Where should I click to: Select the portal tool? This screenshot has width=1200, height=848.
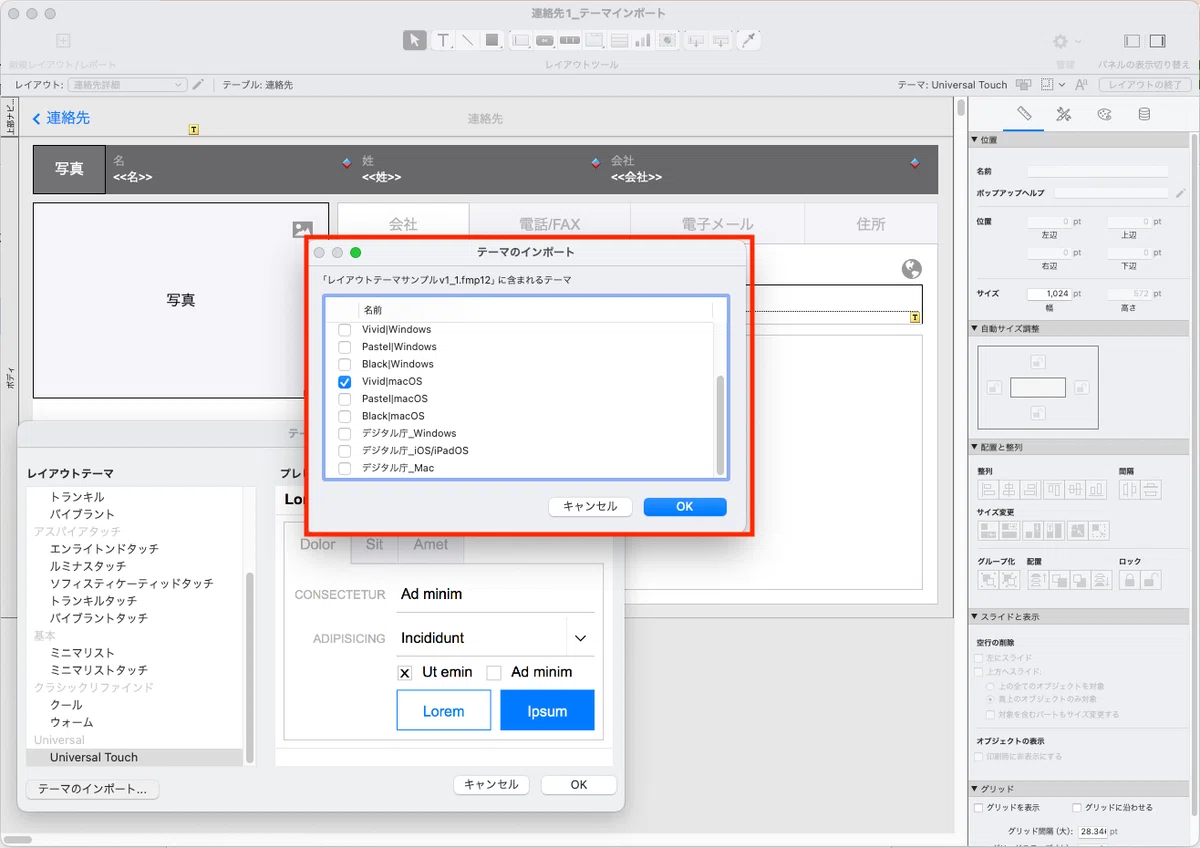coord(619,40)
